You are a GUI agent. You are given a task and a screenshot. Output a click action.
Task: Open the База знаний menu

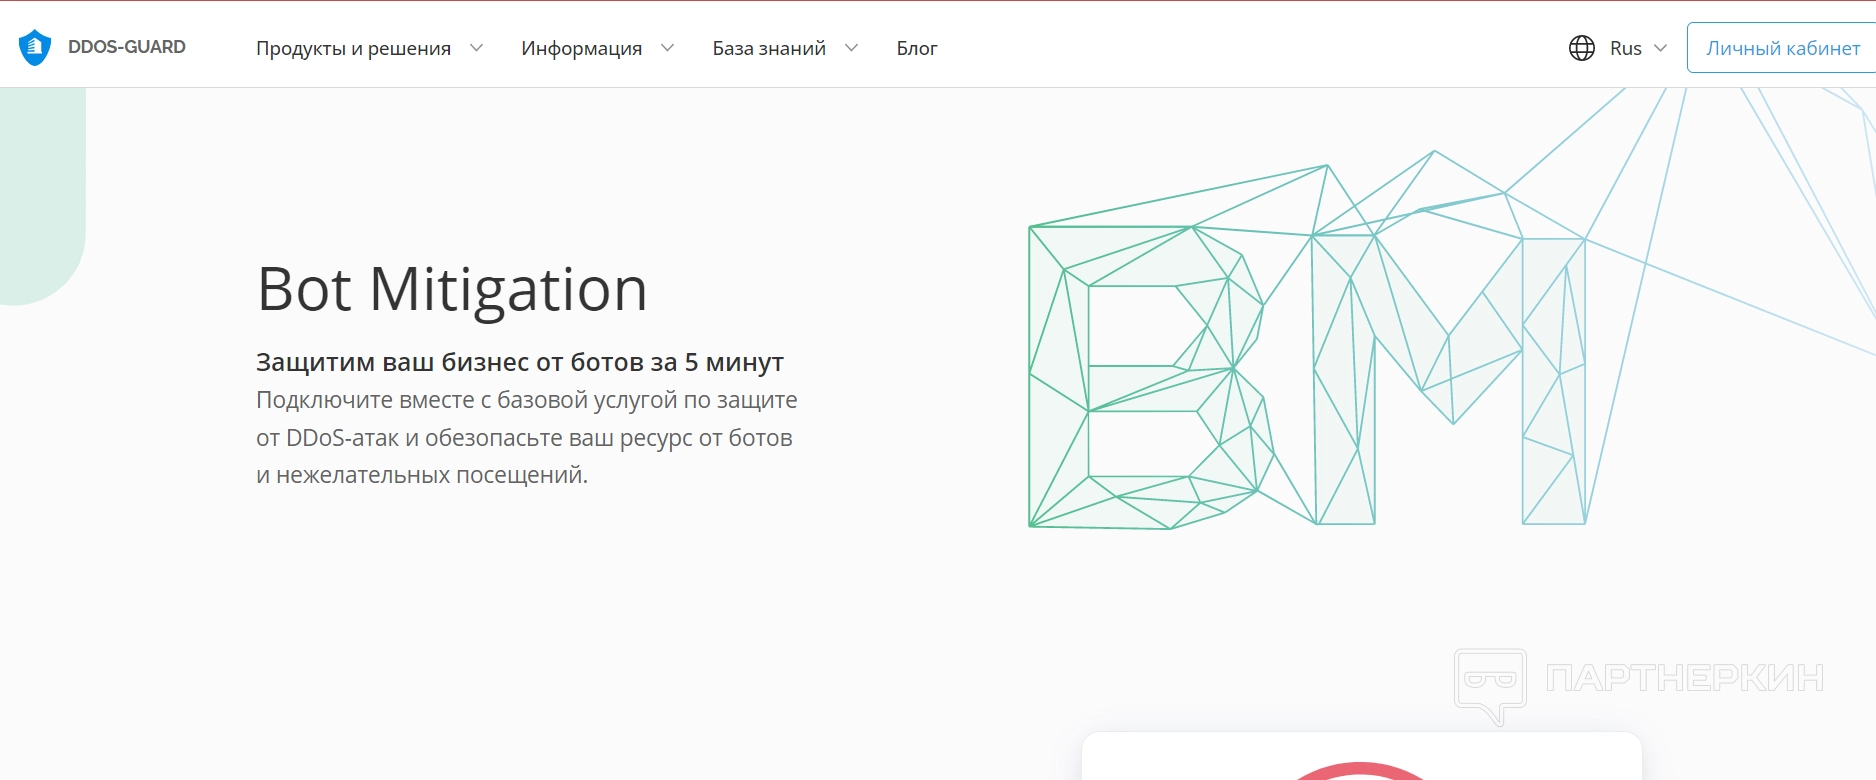[x=769, y=48]
